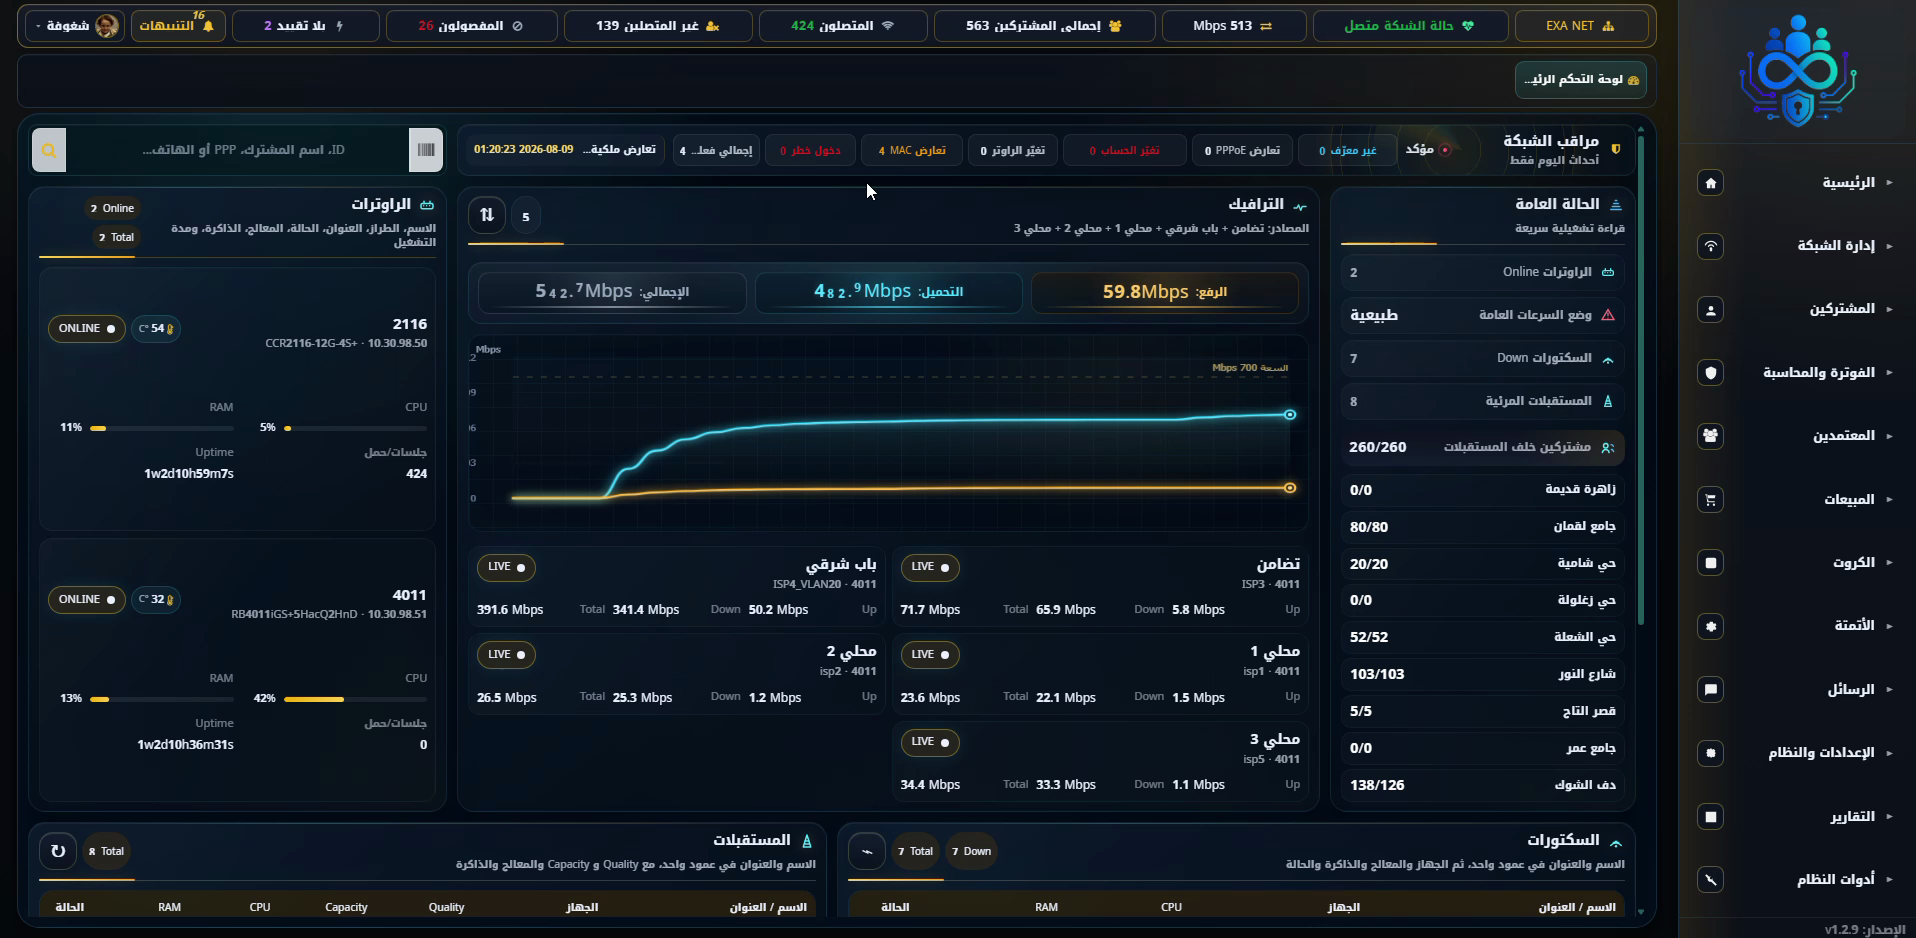Click the swap arrows icon in الترافيك panel

(x=487, y=215)
